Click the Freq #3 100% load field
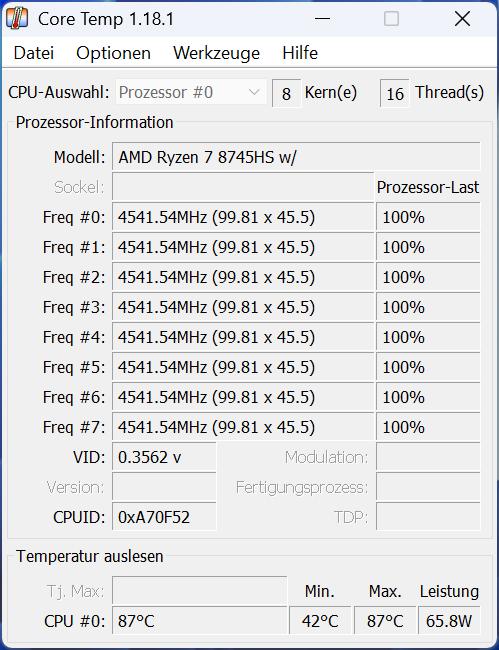 click(x=428, y=307)
